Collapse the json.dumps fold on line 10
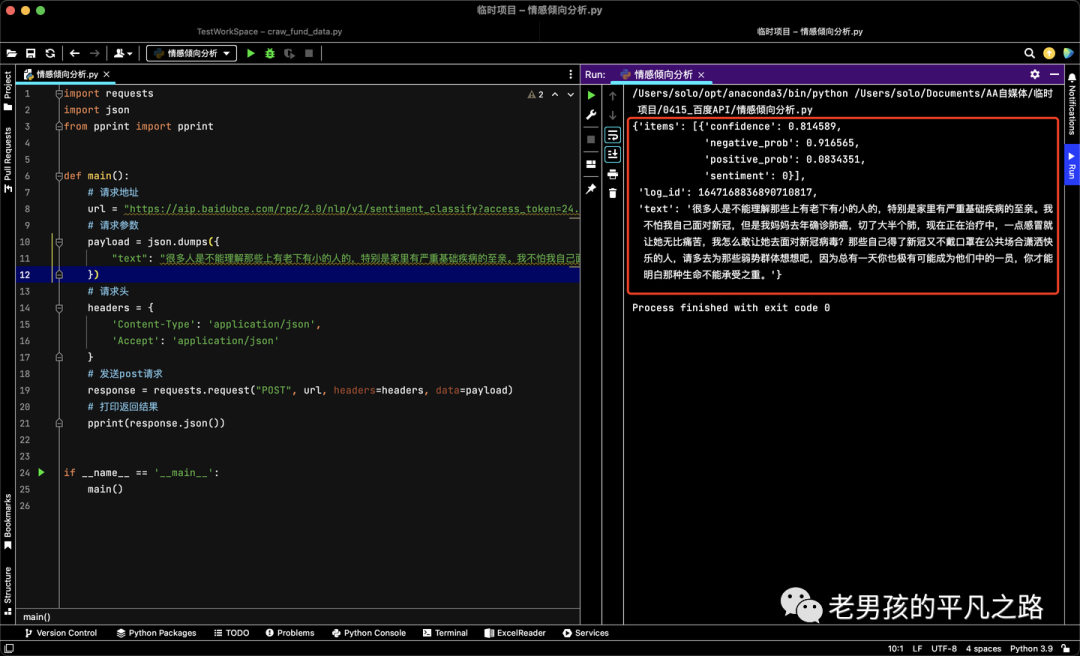The height and width of the screenshot is (656, 1080). coord(59,242)
